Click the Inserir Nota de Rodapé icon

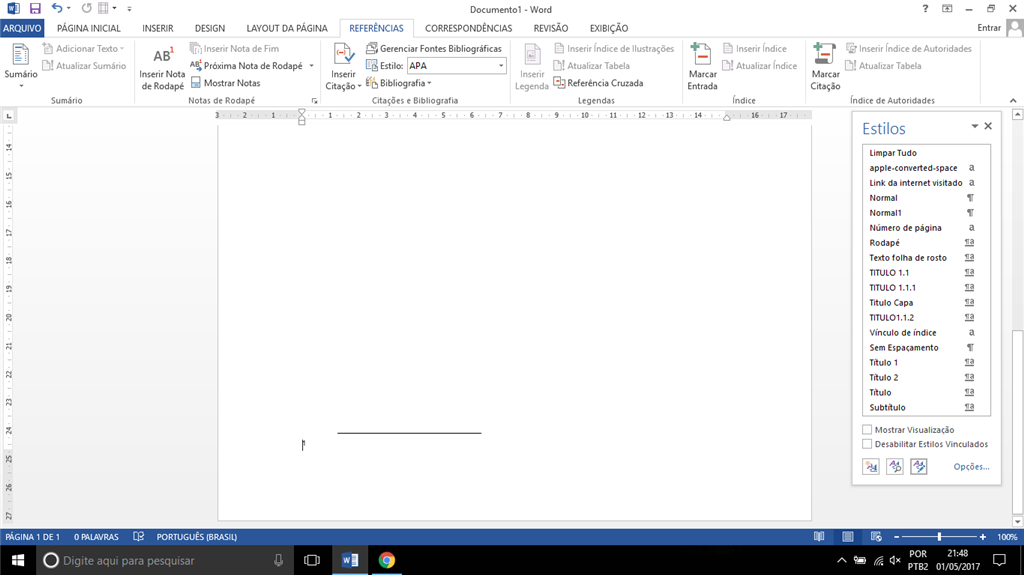[163, 56]
